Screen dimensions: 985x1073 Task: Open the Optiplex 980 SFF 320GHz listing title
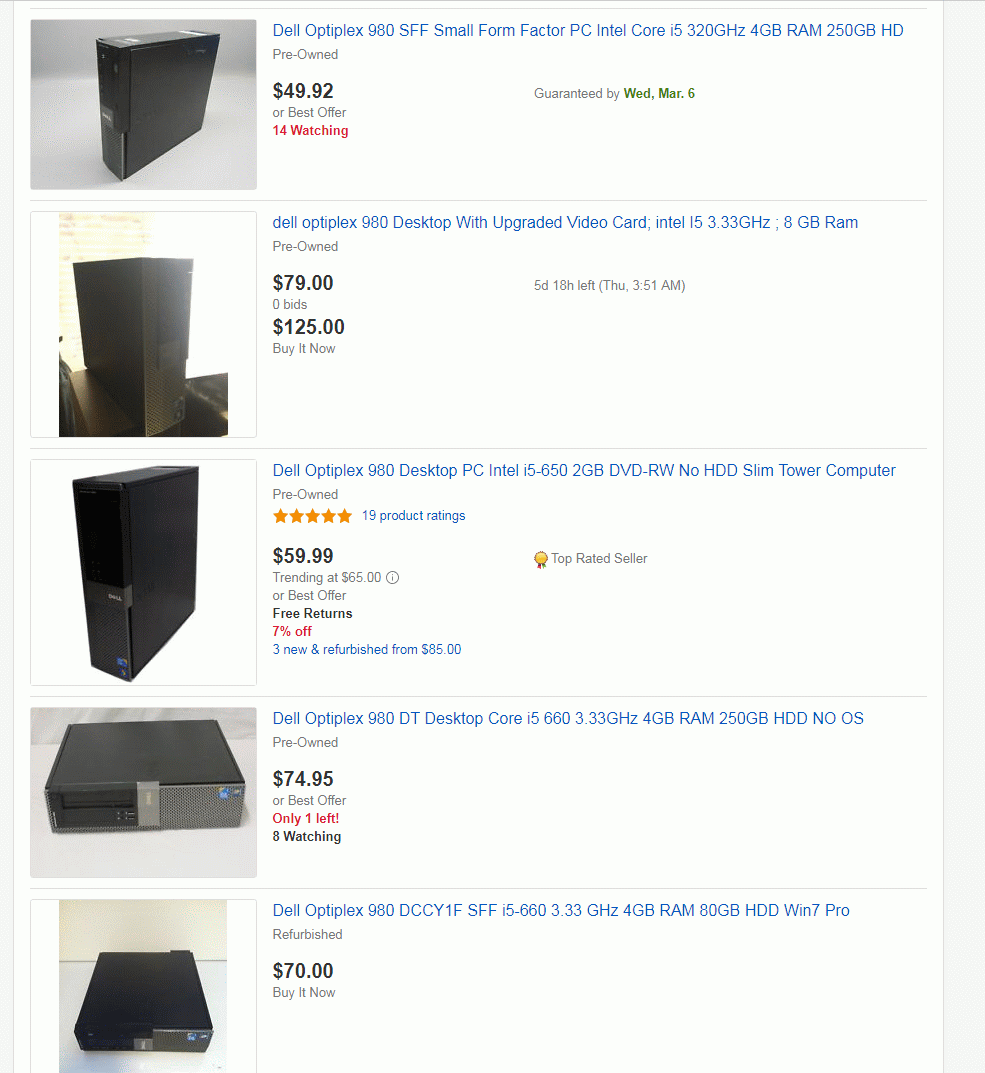tap(588, 31)
